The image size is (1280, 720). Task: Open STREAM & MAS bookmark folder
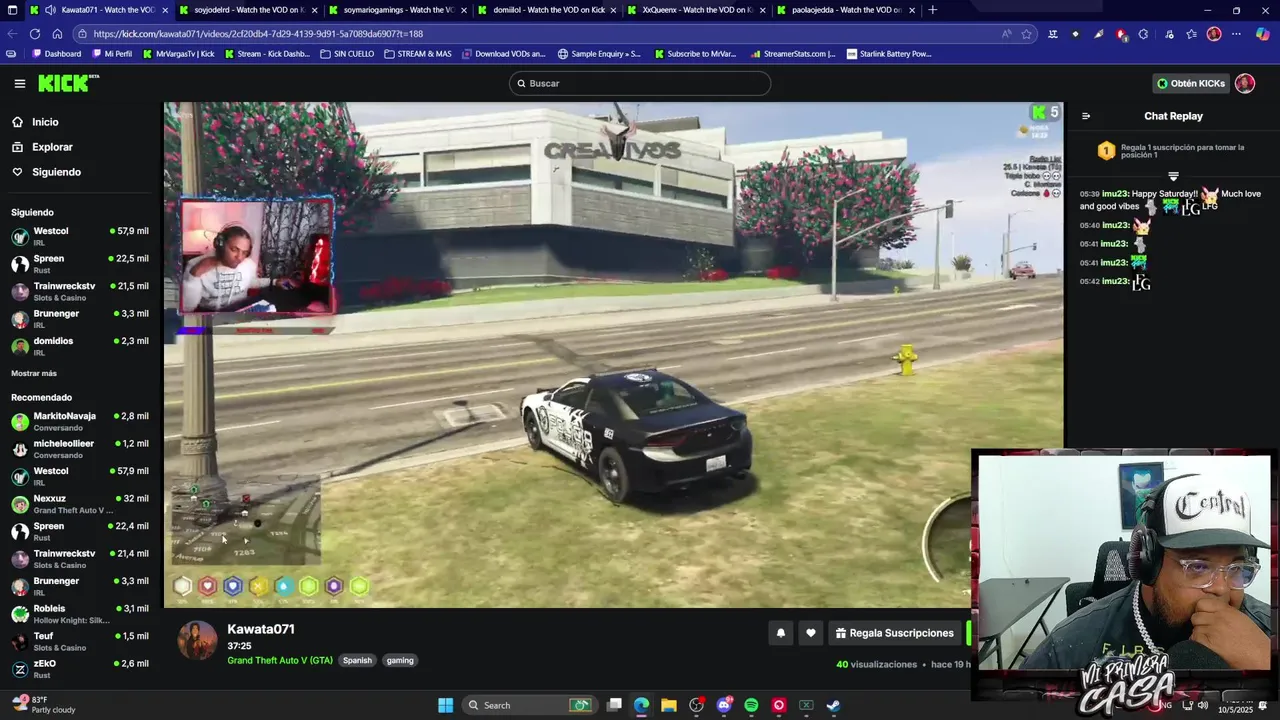(417, 54)
